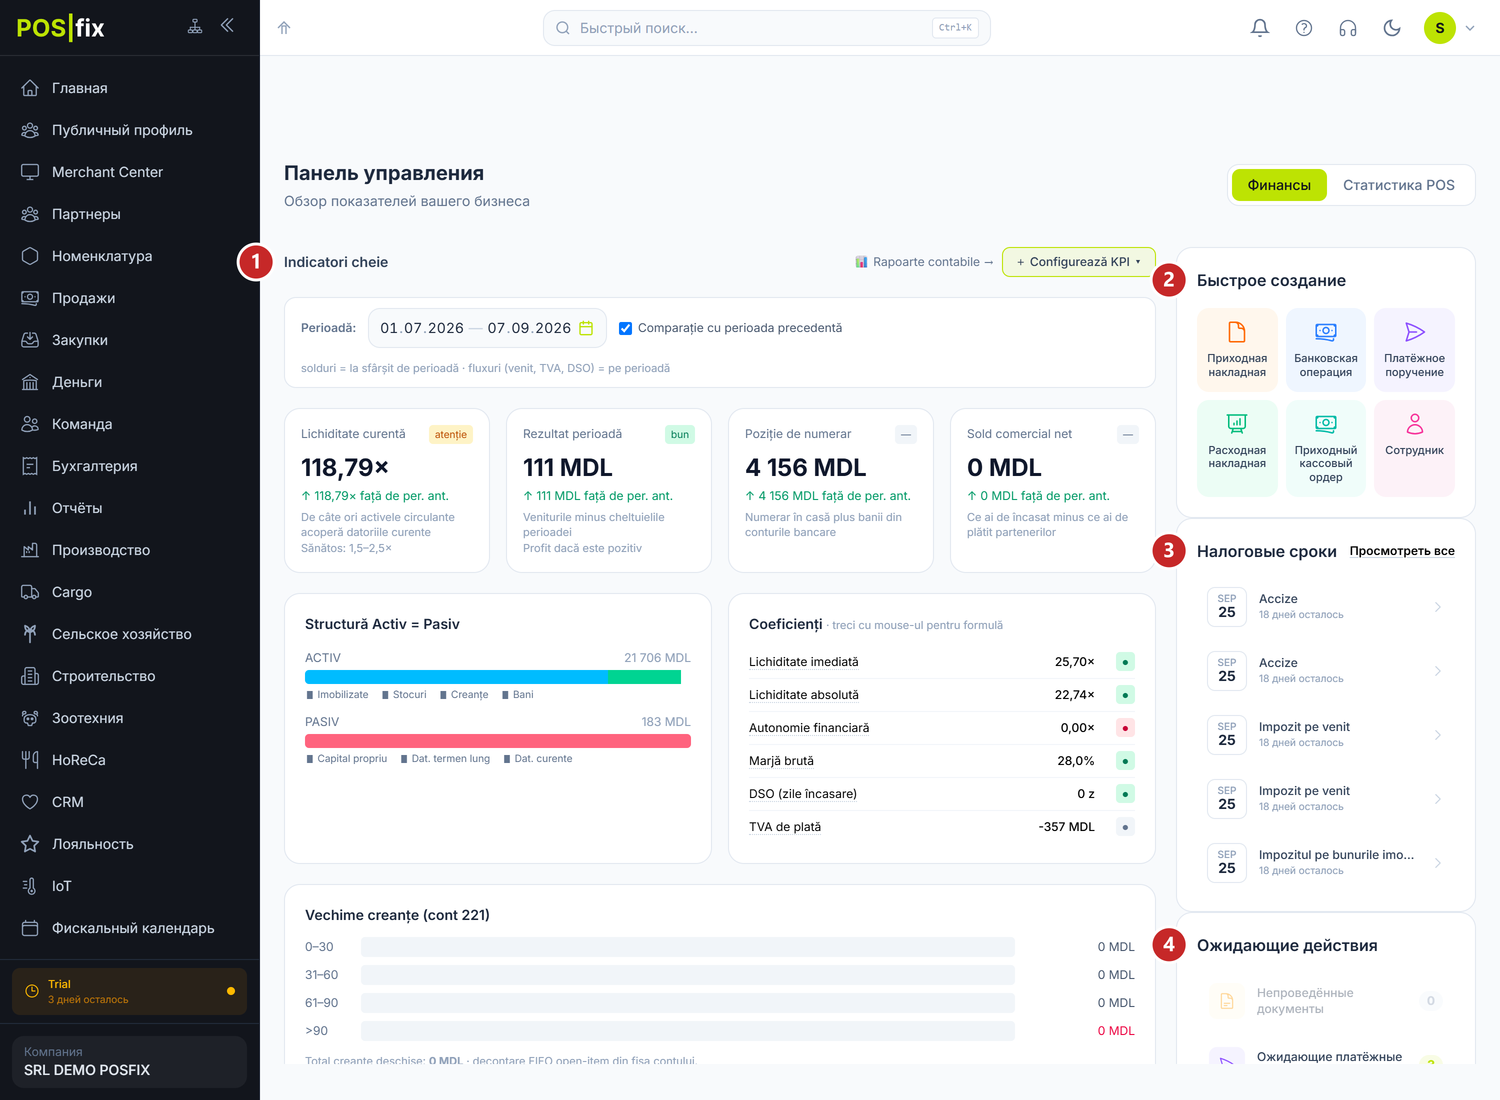
Task: Uncheck Comparație cu perioada precedentă checkbox
Action: click(625, 328)
